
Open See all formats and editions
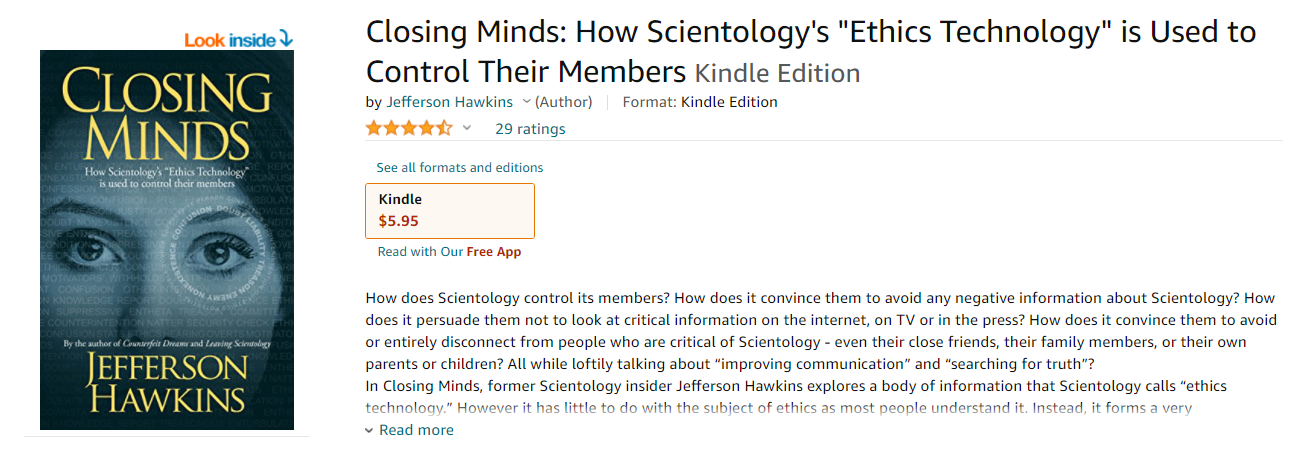(460, 167)
